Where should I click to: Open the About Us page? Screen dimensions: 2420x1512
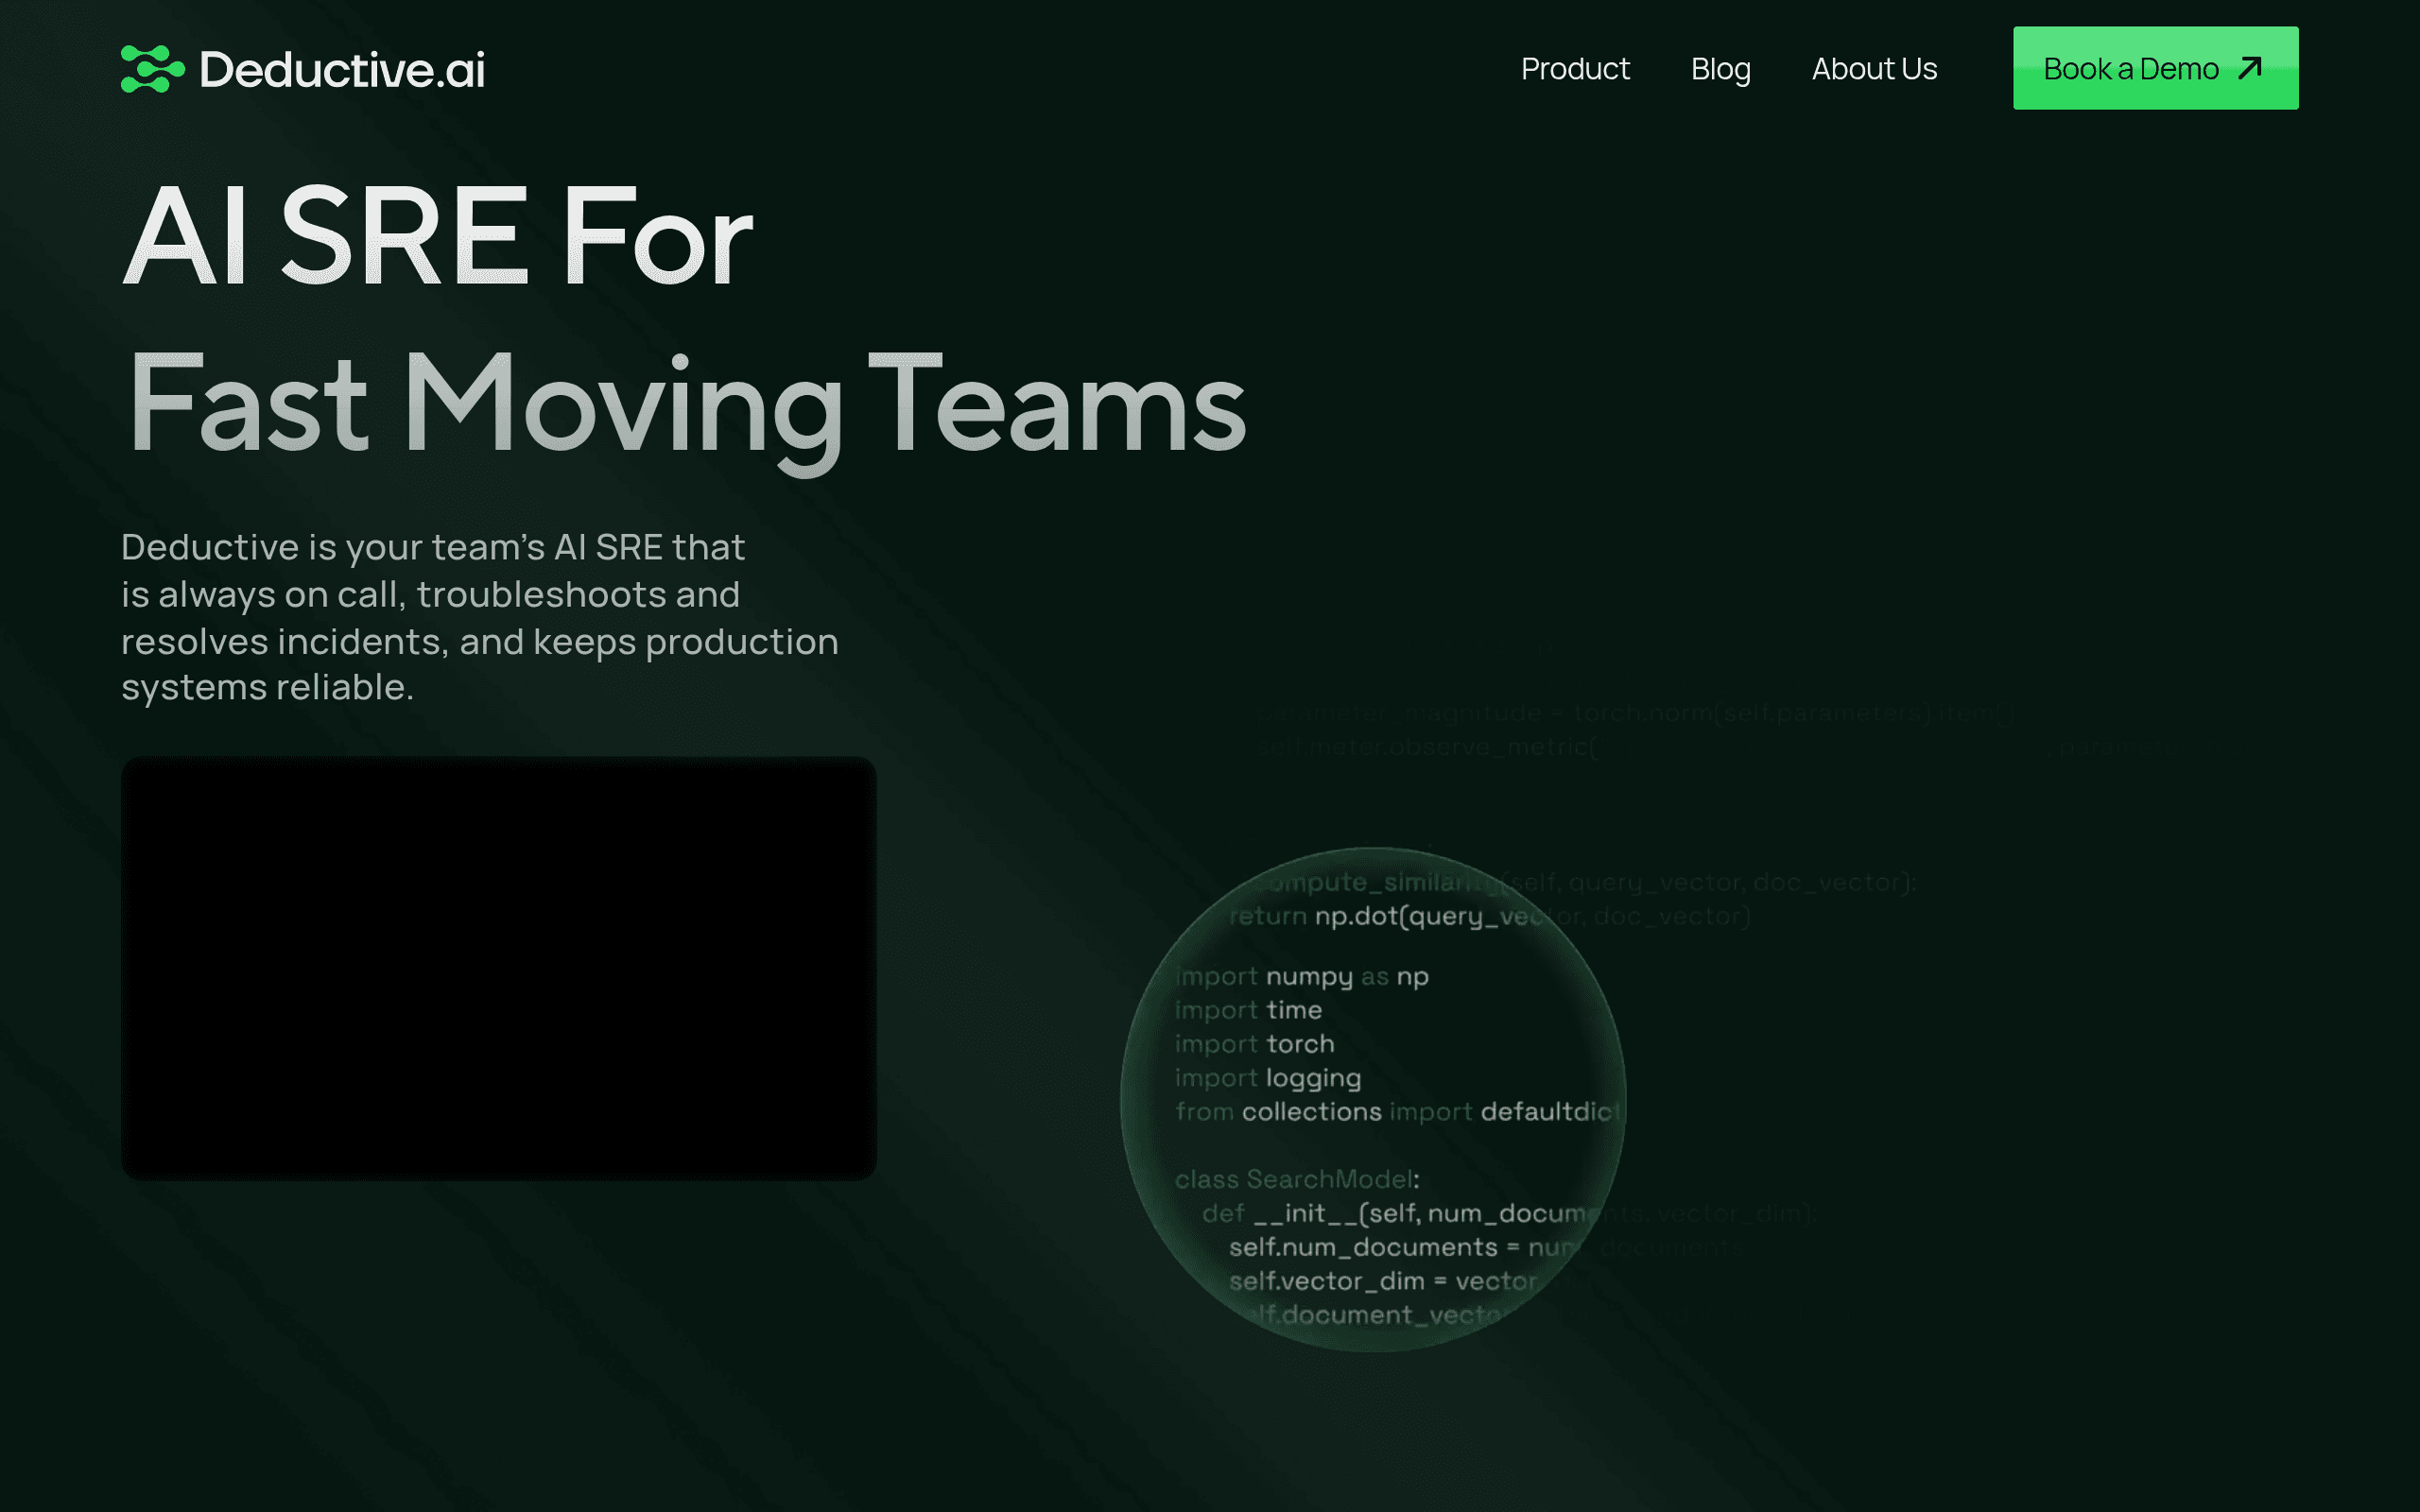pyautogui.click(x=1874, y=69)
